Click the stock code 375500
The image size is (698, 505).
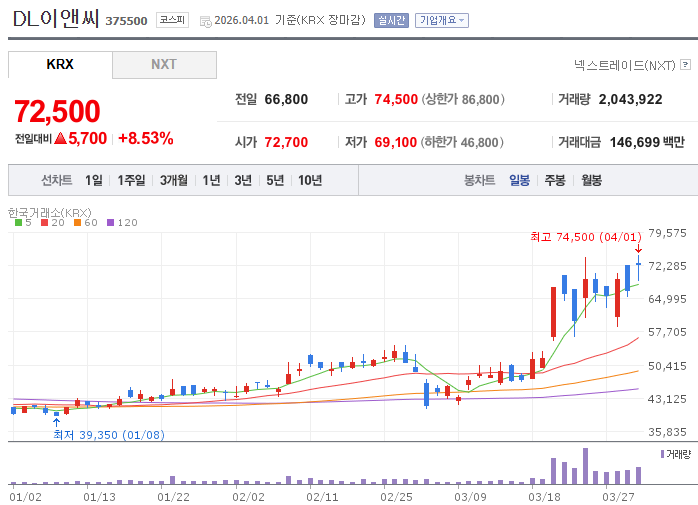[126, 21]
